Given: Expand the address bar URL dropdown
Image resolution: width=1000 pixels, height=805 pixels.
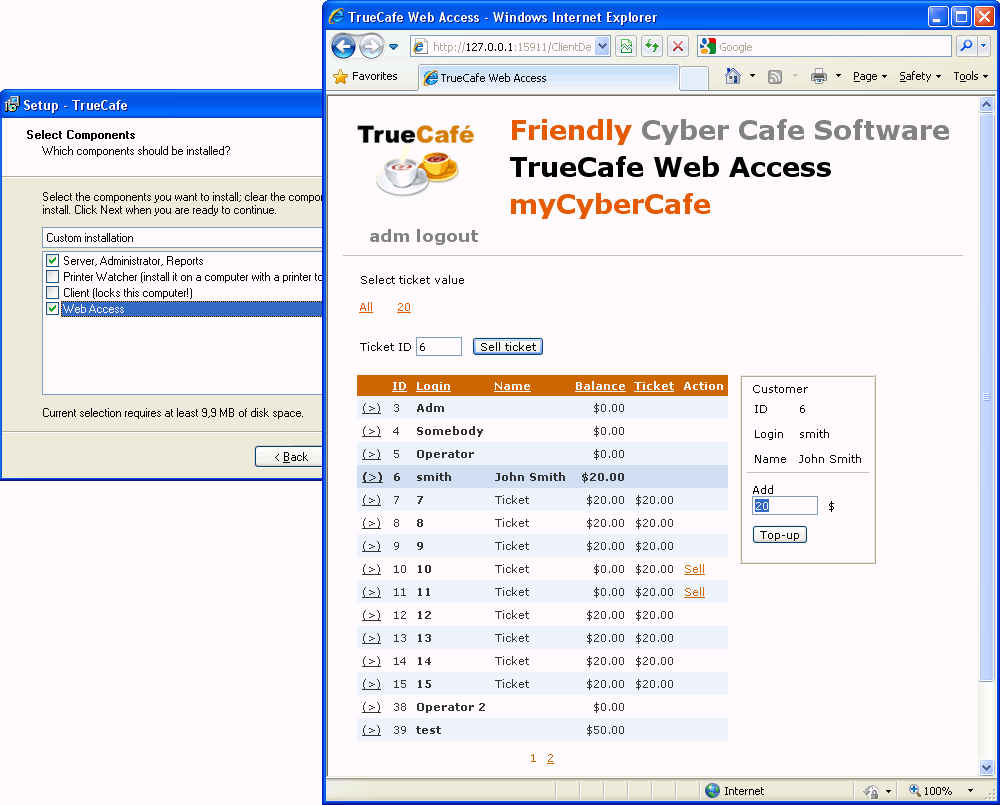Looking at the screenshot, I should click(602, 46).
